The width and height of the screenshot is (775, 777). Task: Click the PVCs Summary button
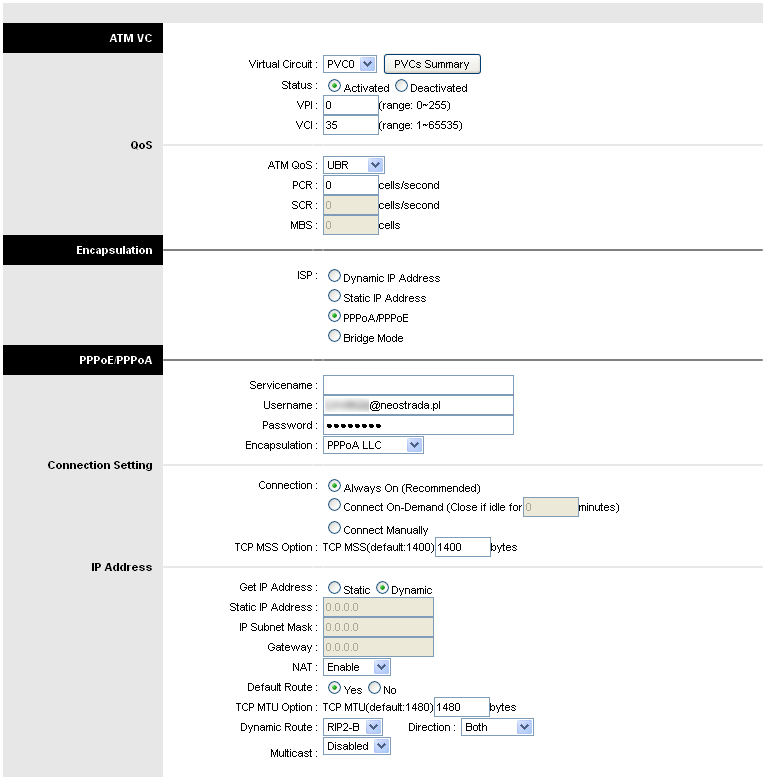tap(432, 64)
